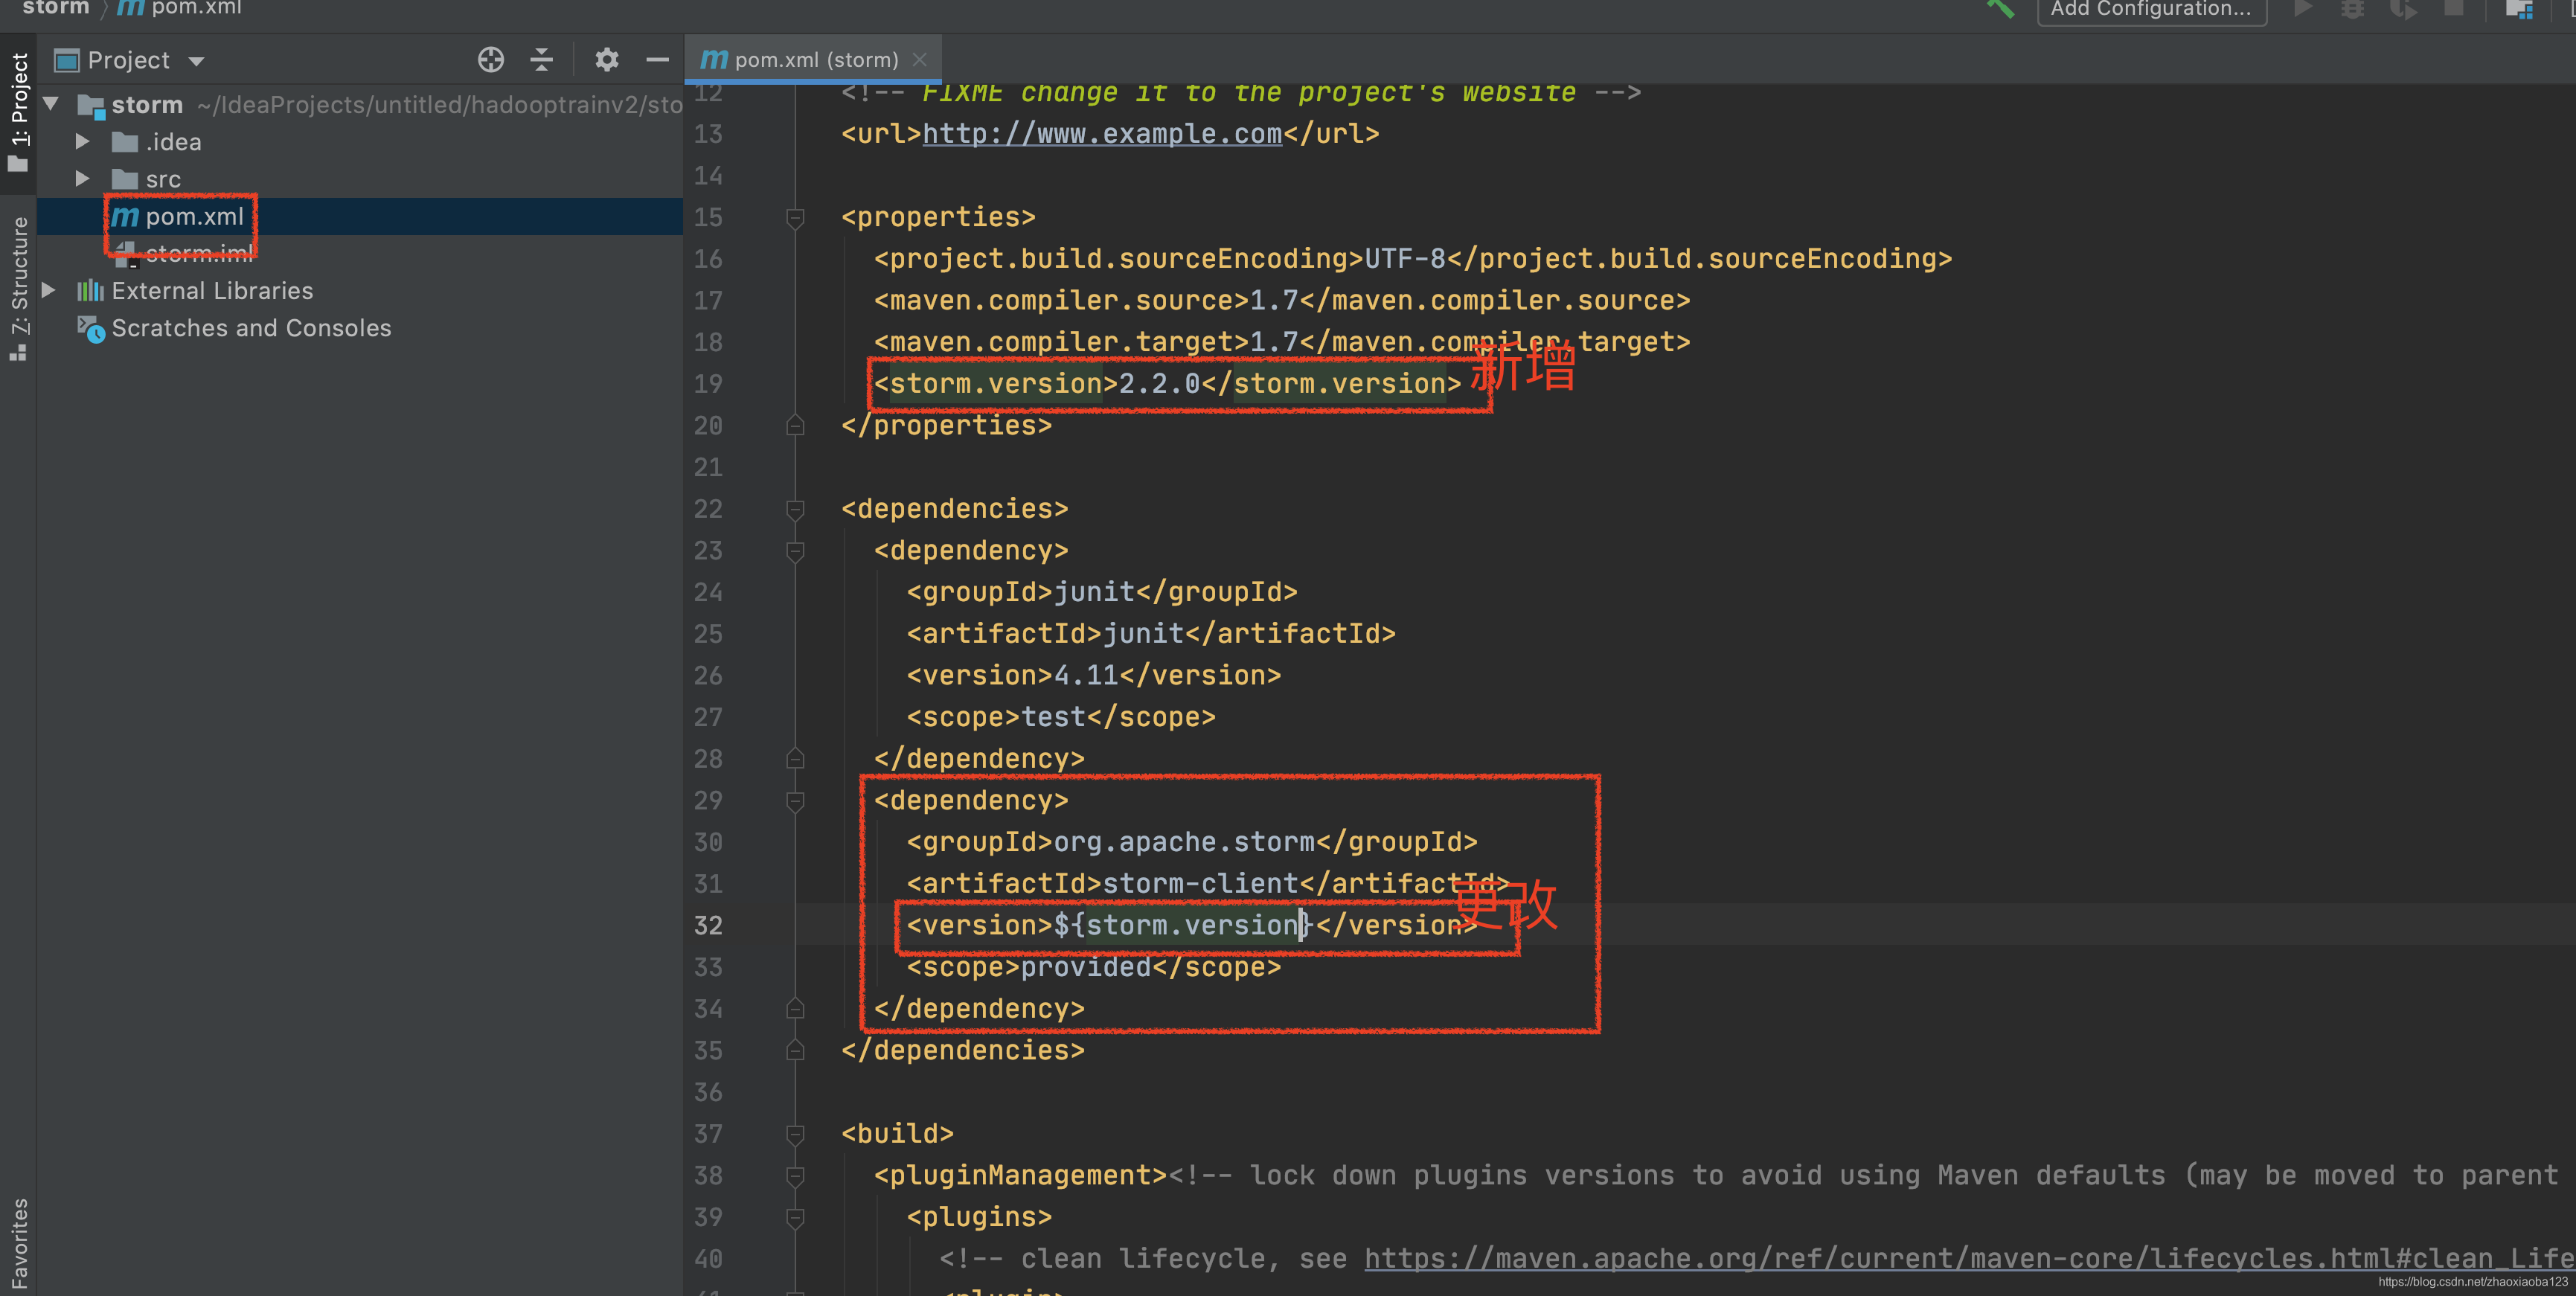Open Project panel settings gear
Screen dimensions: 2576x1296
coord(606,60)
